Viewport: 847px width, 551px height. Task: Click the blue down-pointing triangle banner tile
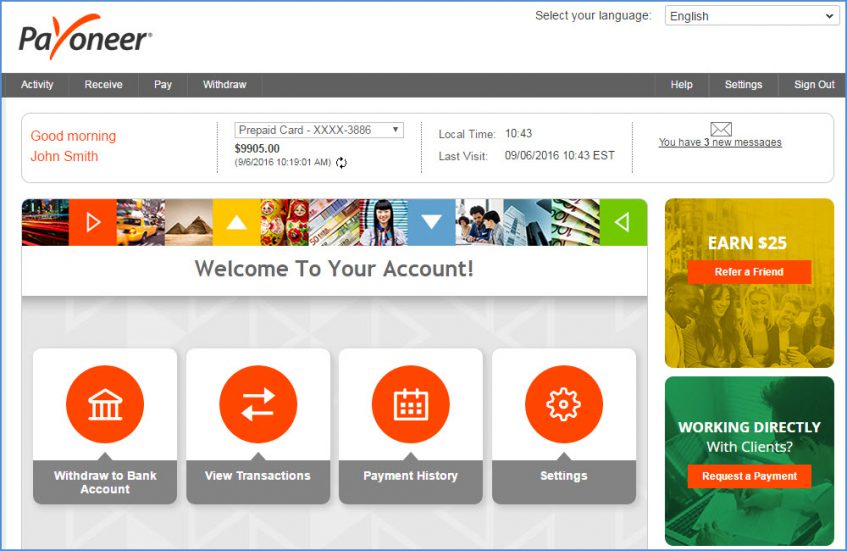[431, 222]
